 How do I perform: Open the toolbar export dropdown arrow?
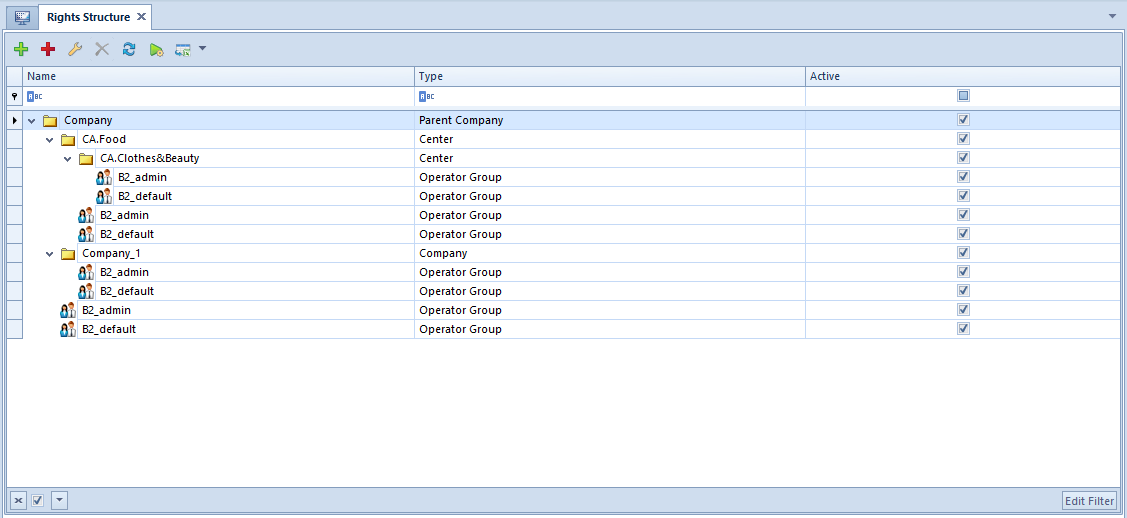click(x=202, y=49)
